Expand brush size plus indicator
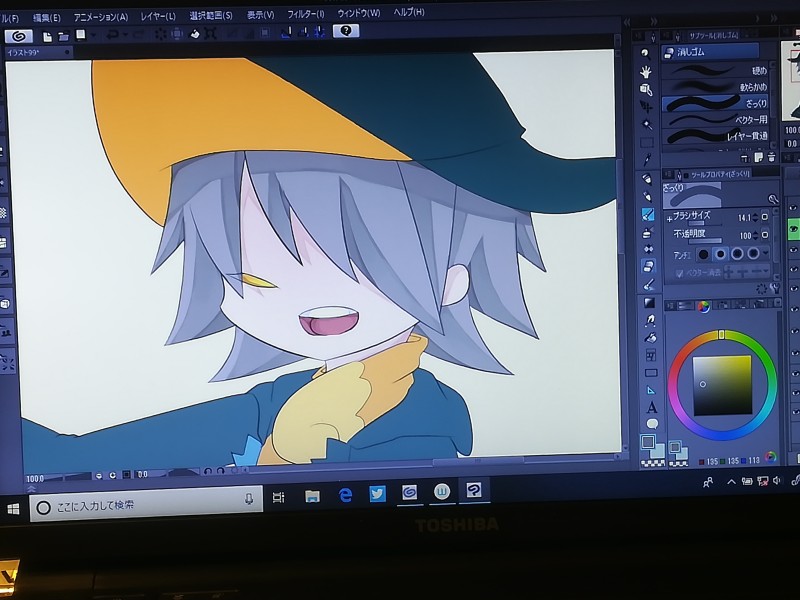 (669, 219)
